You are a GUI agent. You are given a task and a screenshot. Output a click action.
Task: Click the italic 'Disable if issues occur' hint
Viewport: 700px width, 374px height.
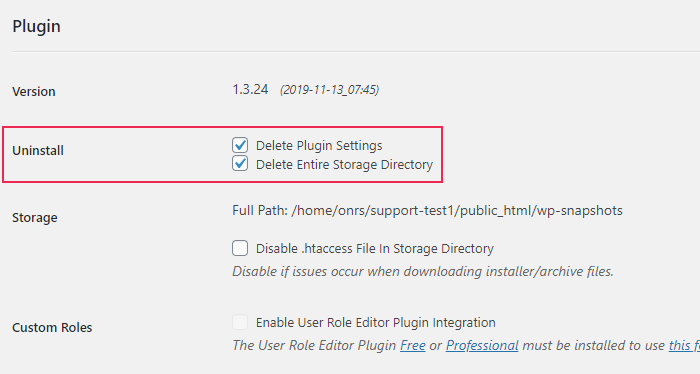[423, 271]
